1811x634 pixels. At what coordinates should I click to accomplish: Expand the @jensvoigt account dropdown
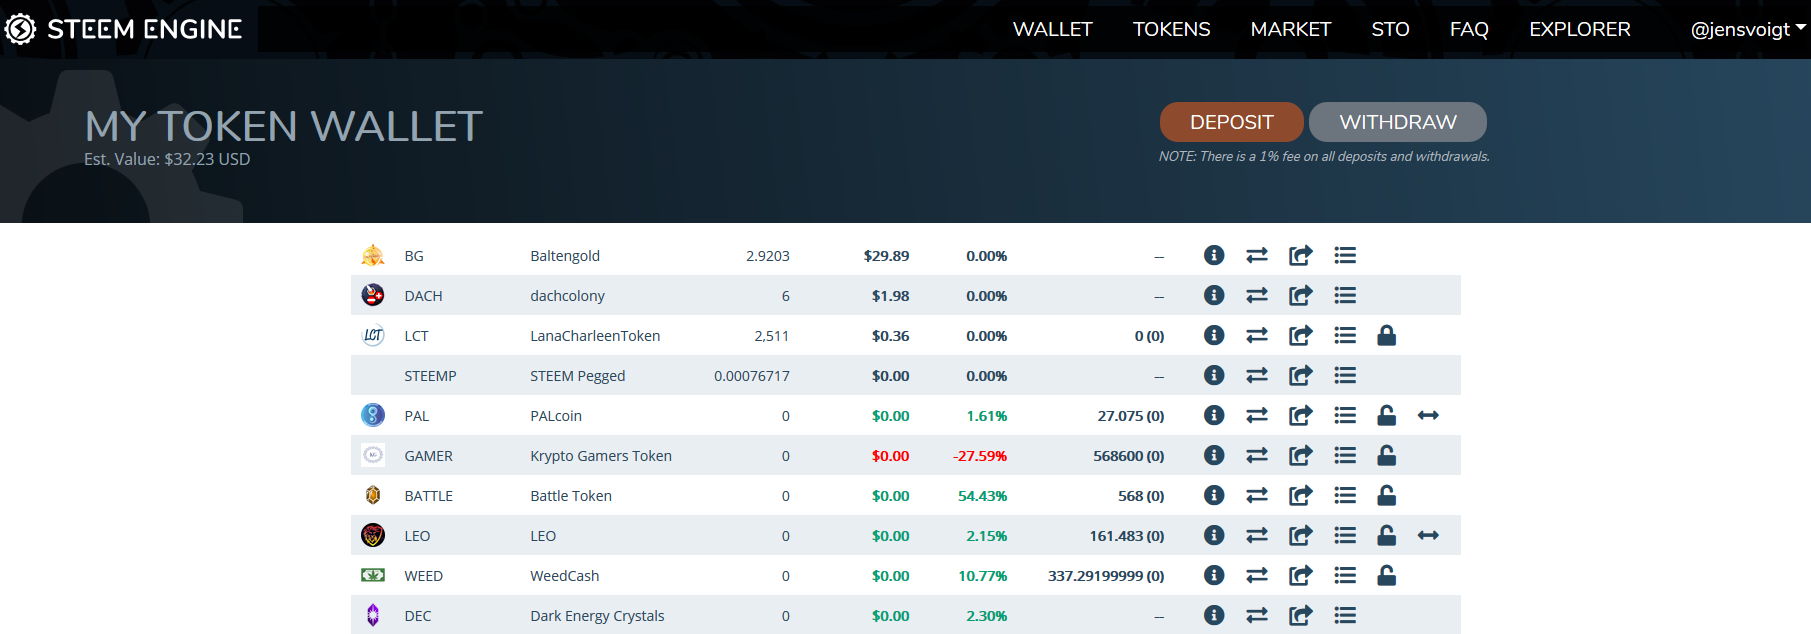pos(1748,29)
